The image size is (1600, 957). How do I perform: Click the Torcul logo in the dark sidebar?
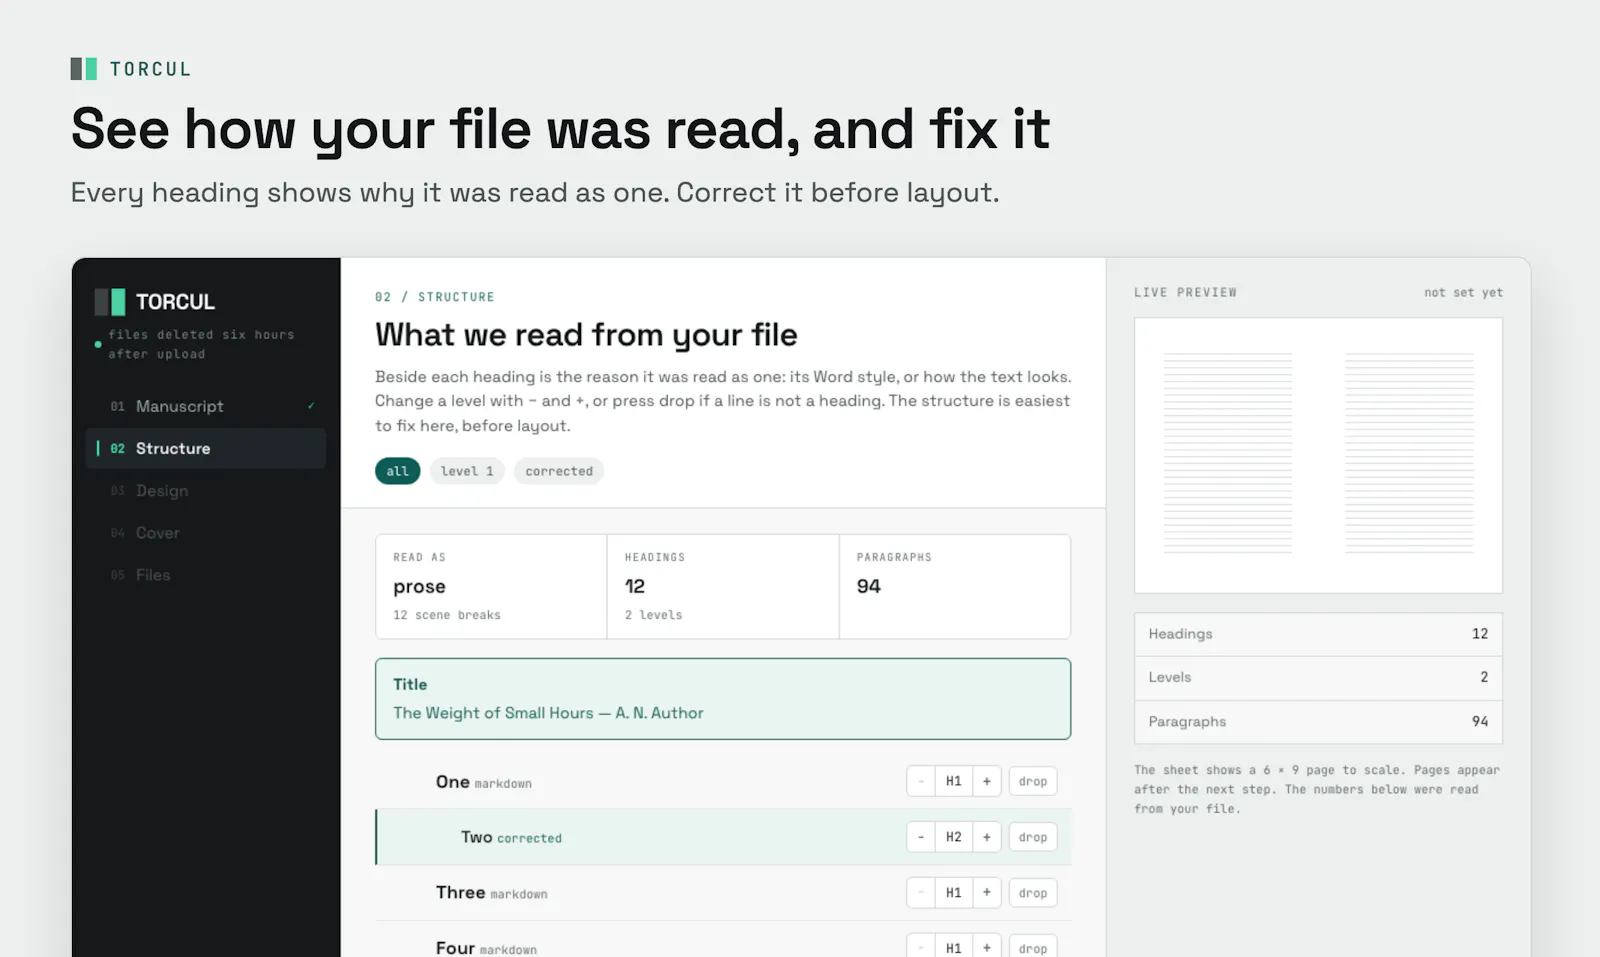(155, 302)
